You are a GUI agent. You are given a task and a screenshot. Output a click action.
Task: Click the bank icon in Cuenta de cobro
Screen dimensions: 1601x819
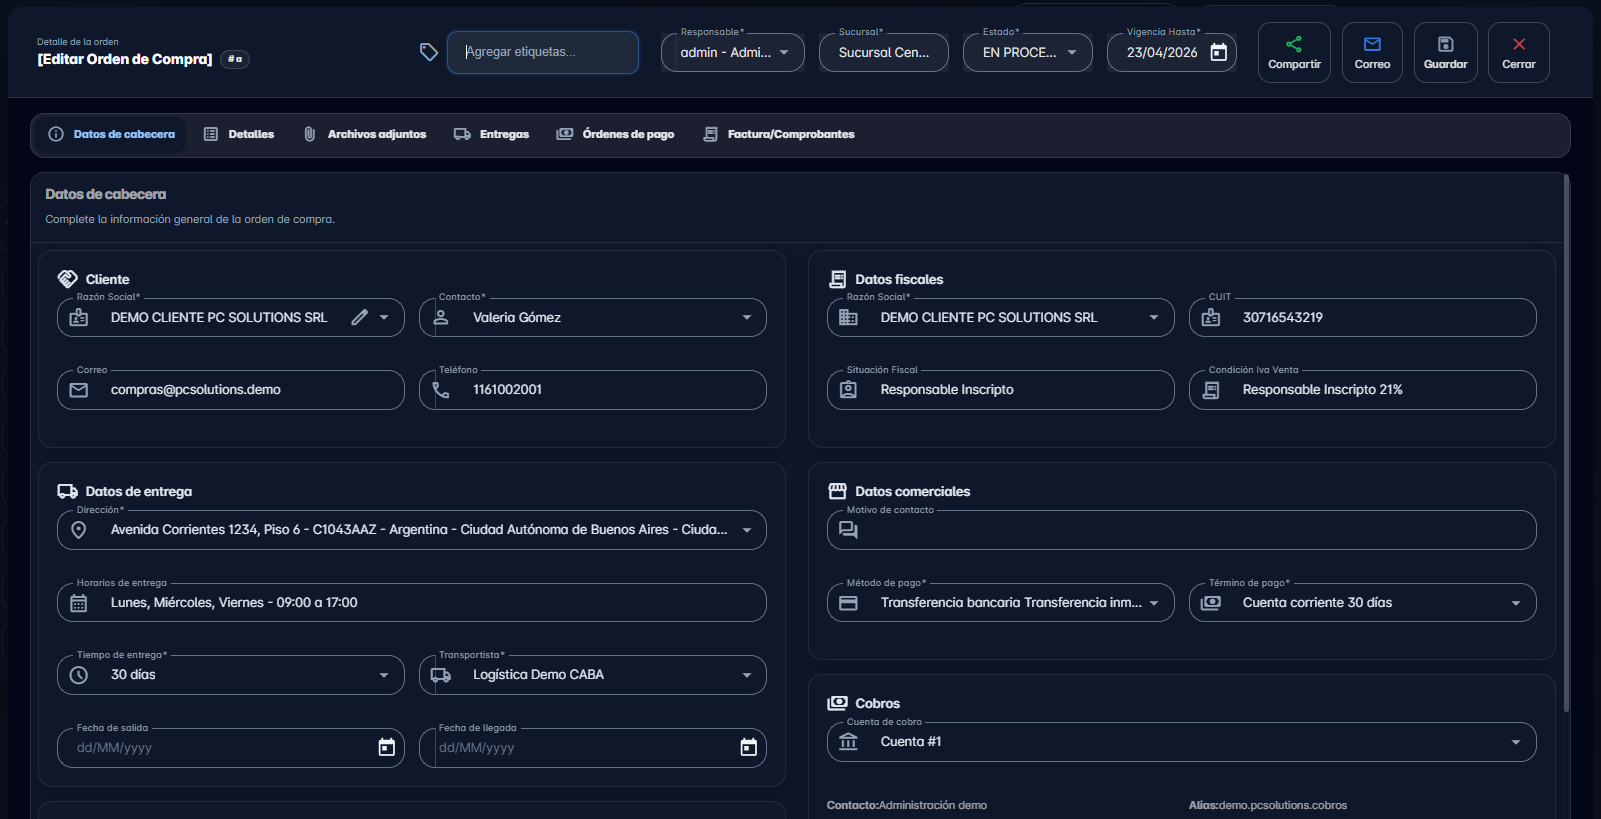point(849,742)
